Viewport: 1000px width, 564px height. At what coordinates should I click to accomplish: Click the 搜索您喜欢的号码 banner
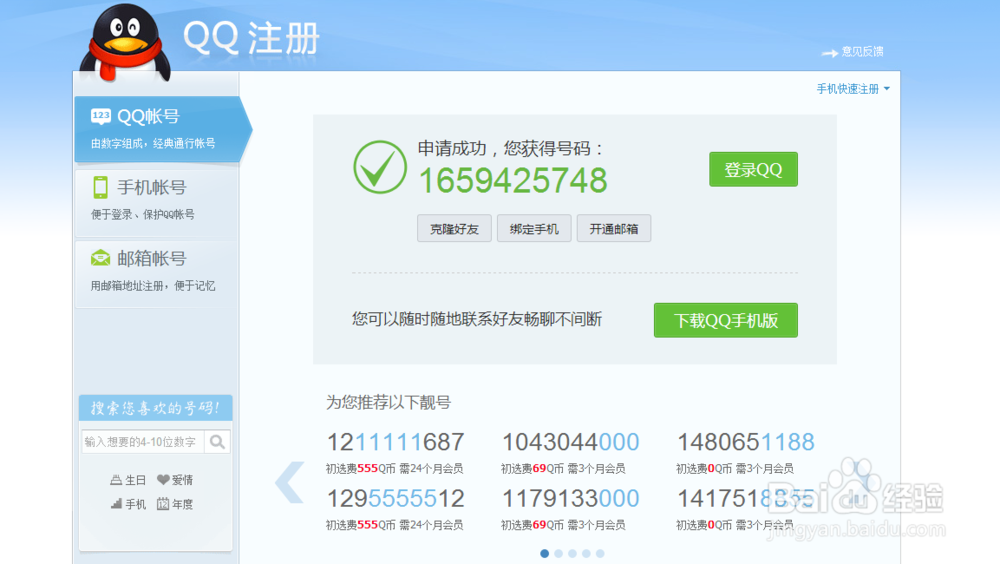tap(156, 408)
